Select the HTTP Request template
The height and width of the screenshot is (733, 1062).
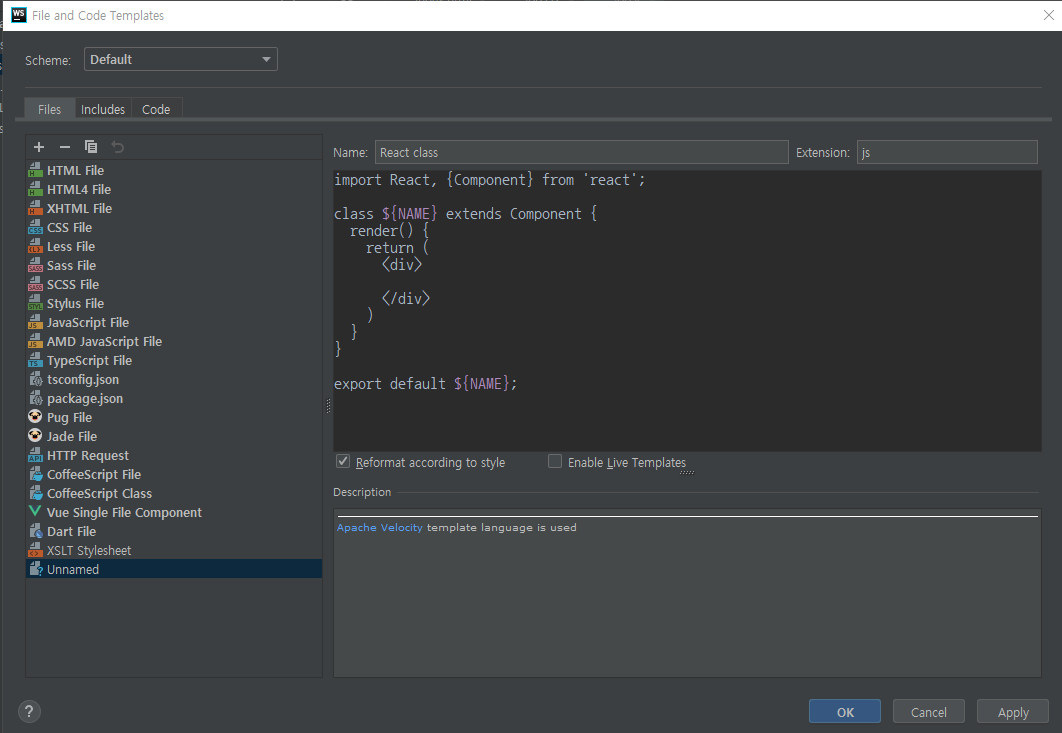(x=173, y=455)
